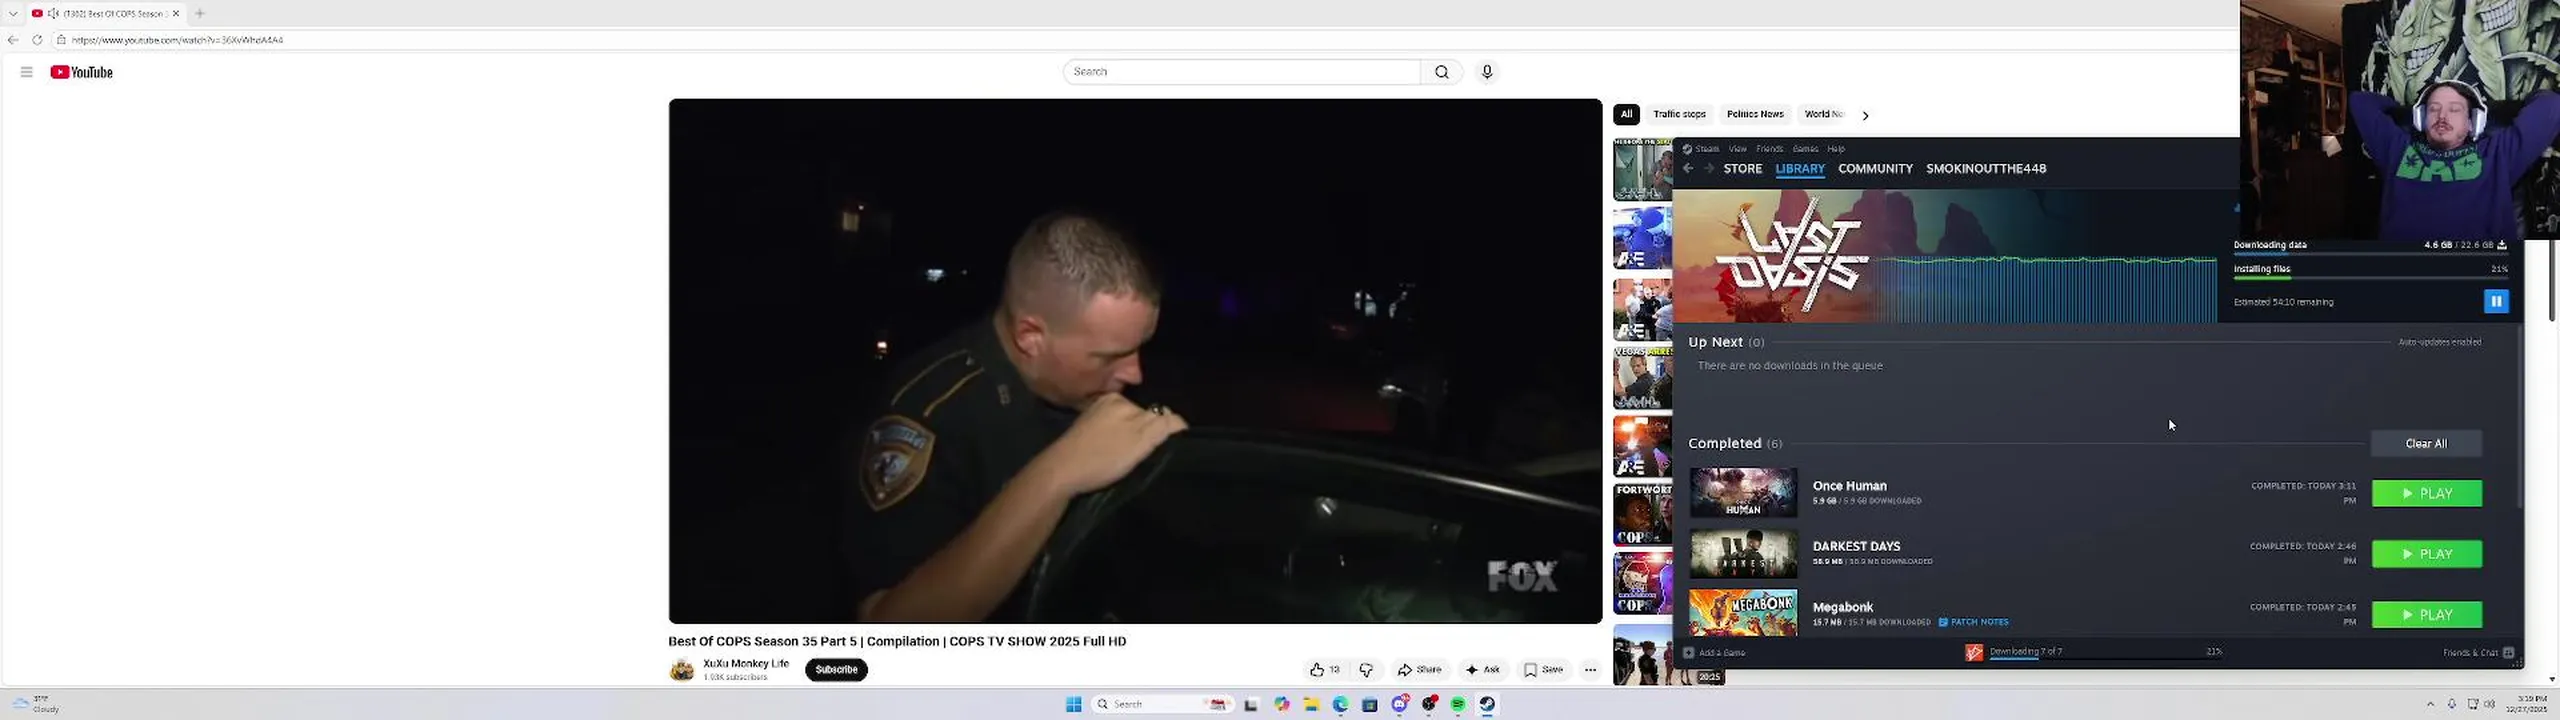Click the voice search microphone icon
Viewport: 2560px width, 720px height.
1486,72
